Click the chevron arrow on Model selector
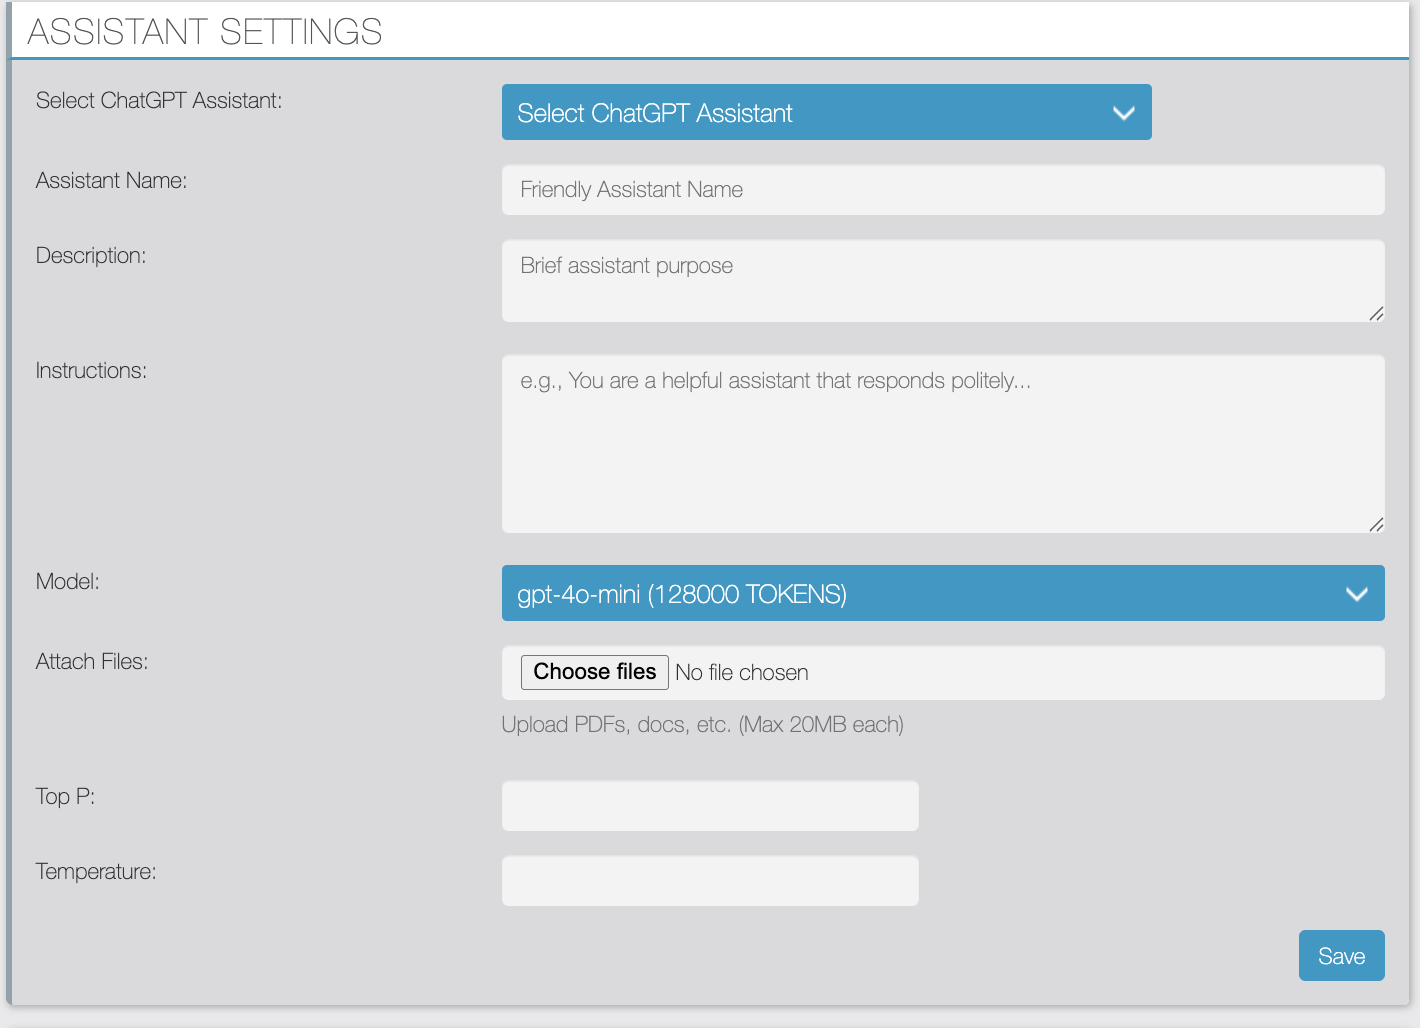This screenshot has height=1028, width=1420. coord(1356,594)
